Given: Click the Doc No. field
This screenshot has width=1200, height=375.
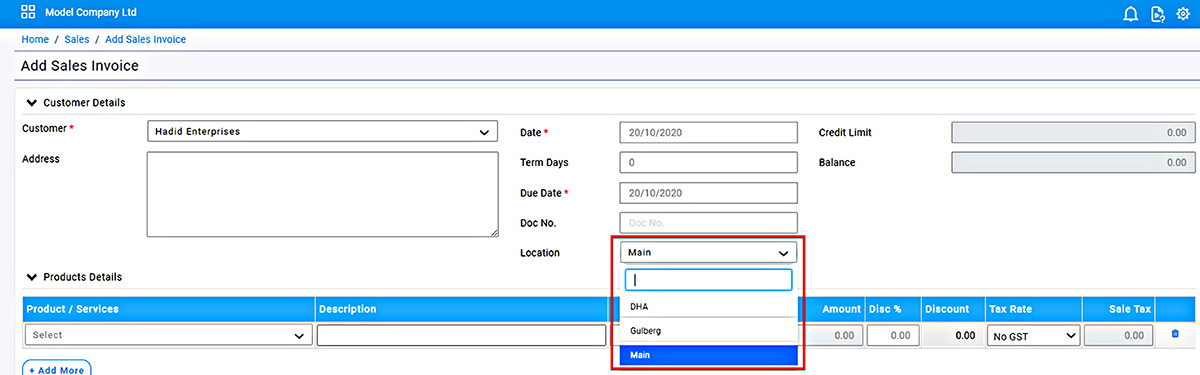Looking at the screenshot, I should click(709, 222).
